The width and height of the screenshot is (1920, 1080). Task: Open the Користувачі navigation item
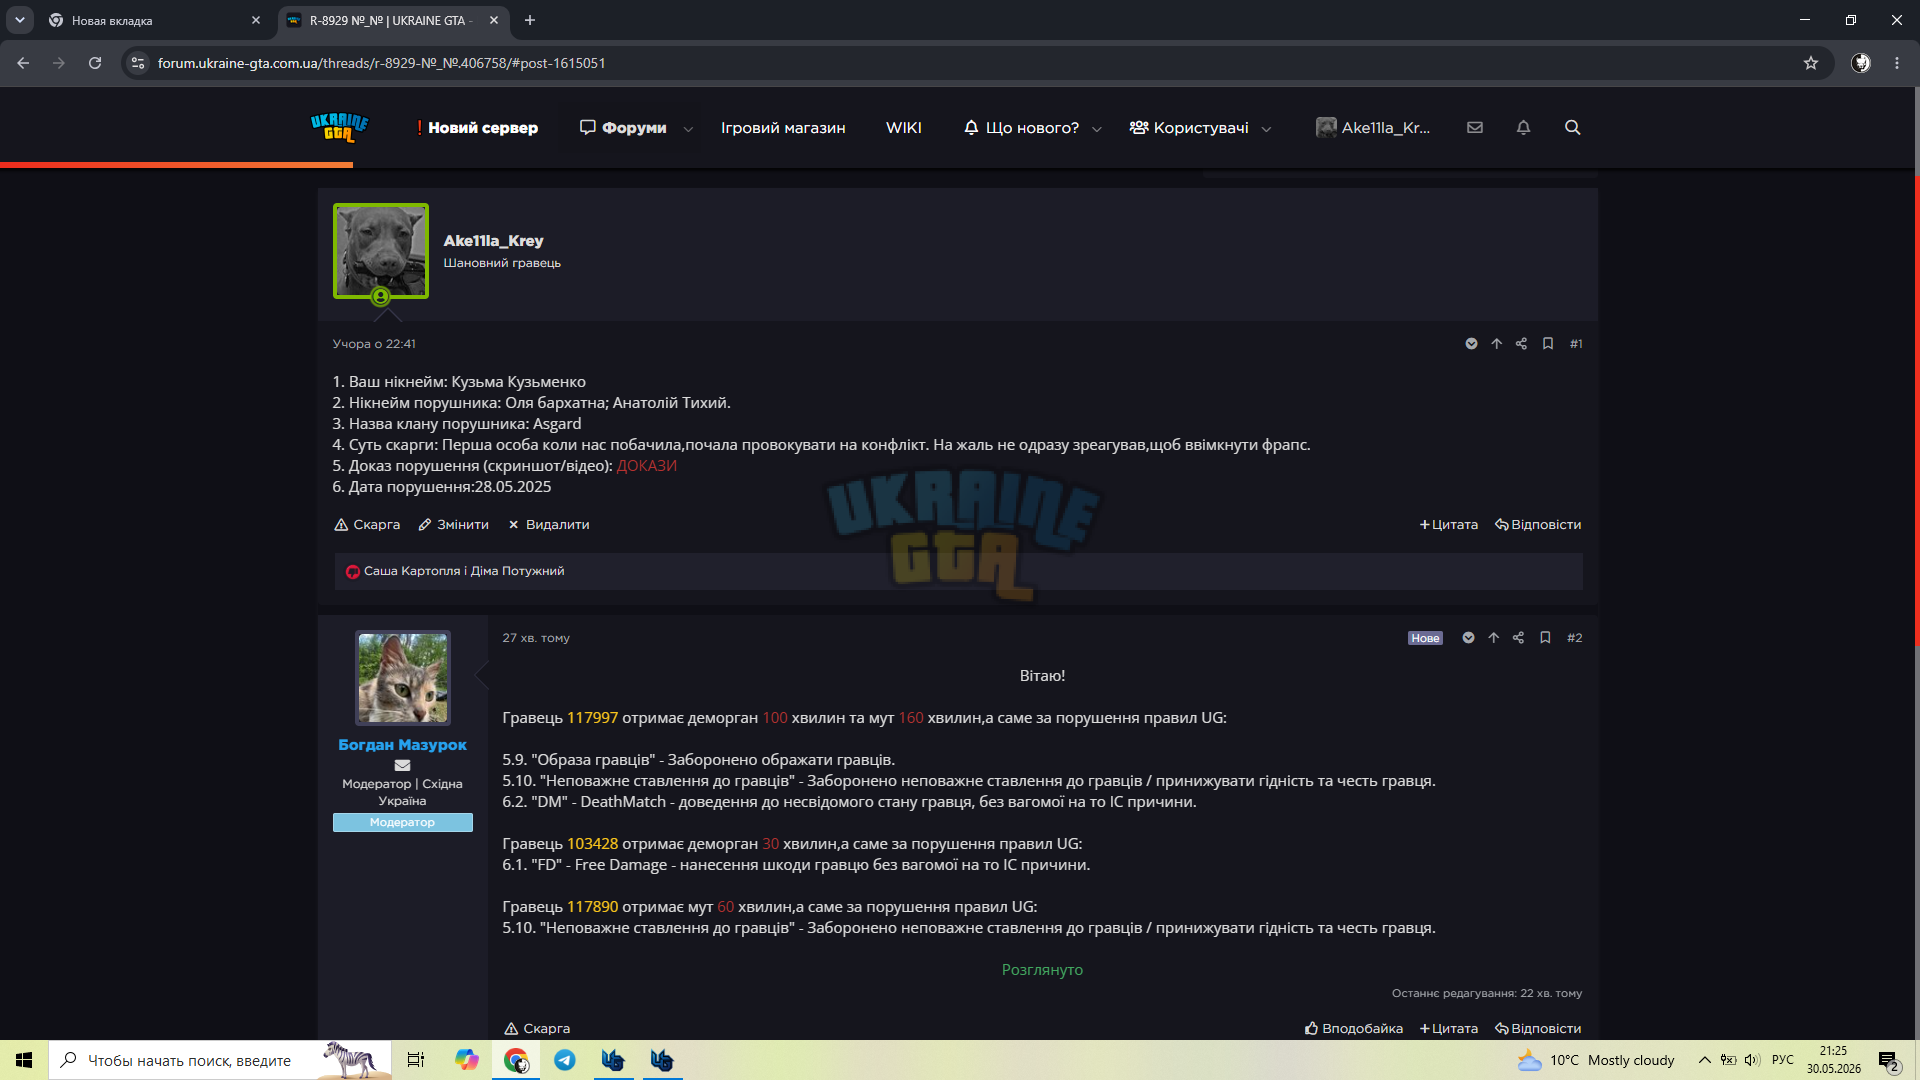coord(1189,127)
